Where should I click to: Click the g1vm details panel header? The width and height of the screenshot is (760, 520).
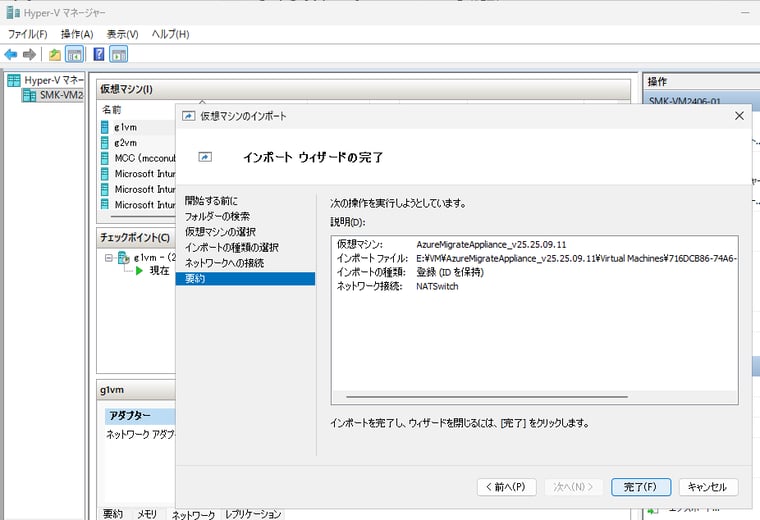pyautogui.click(x=136, y=390)
